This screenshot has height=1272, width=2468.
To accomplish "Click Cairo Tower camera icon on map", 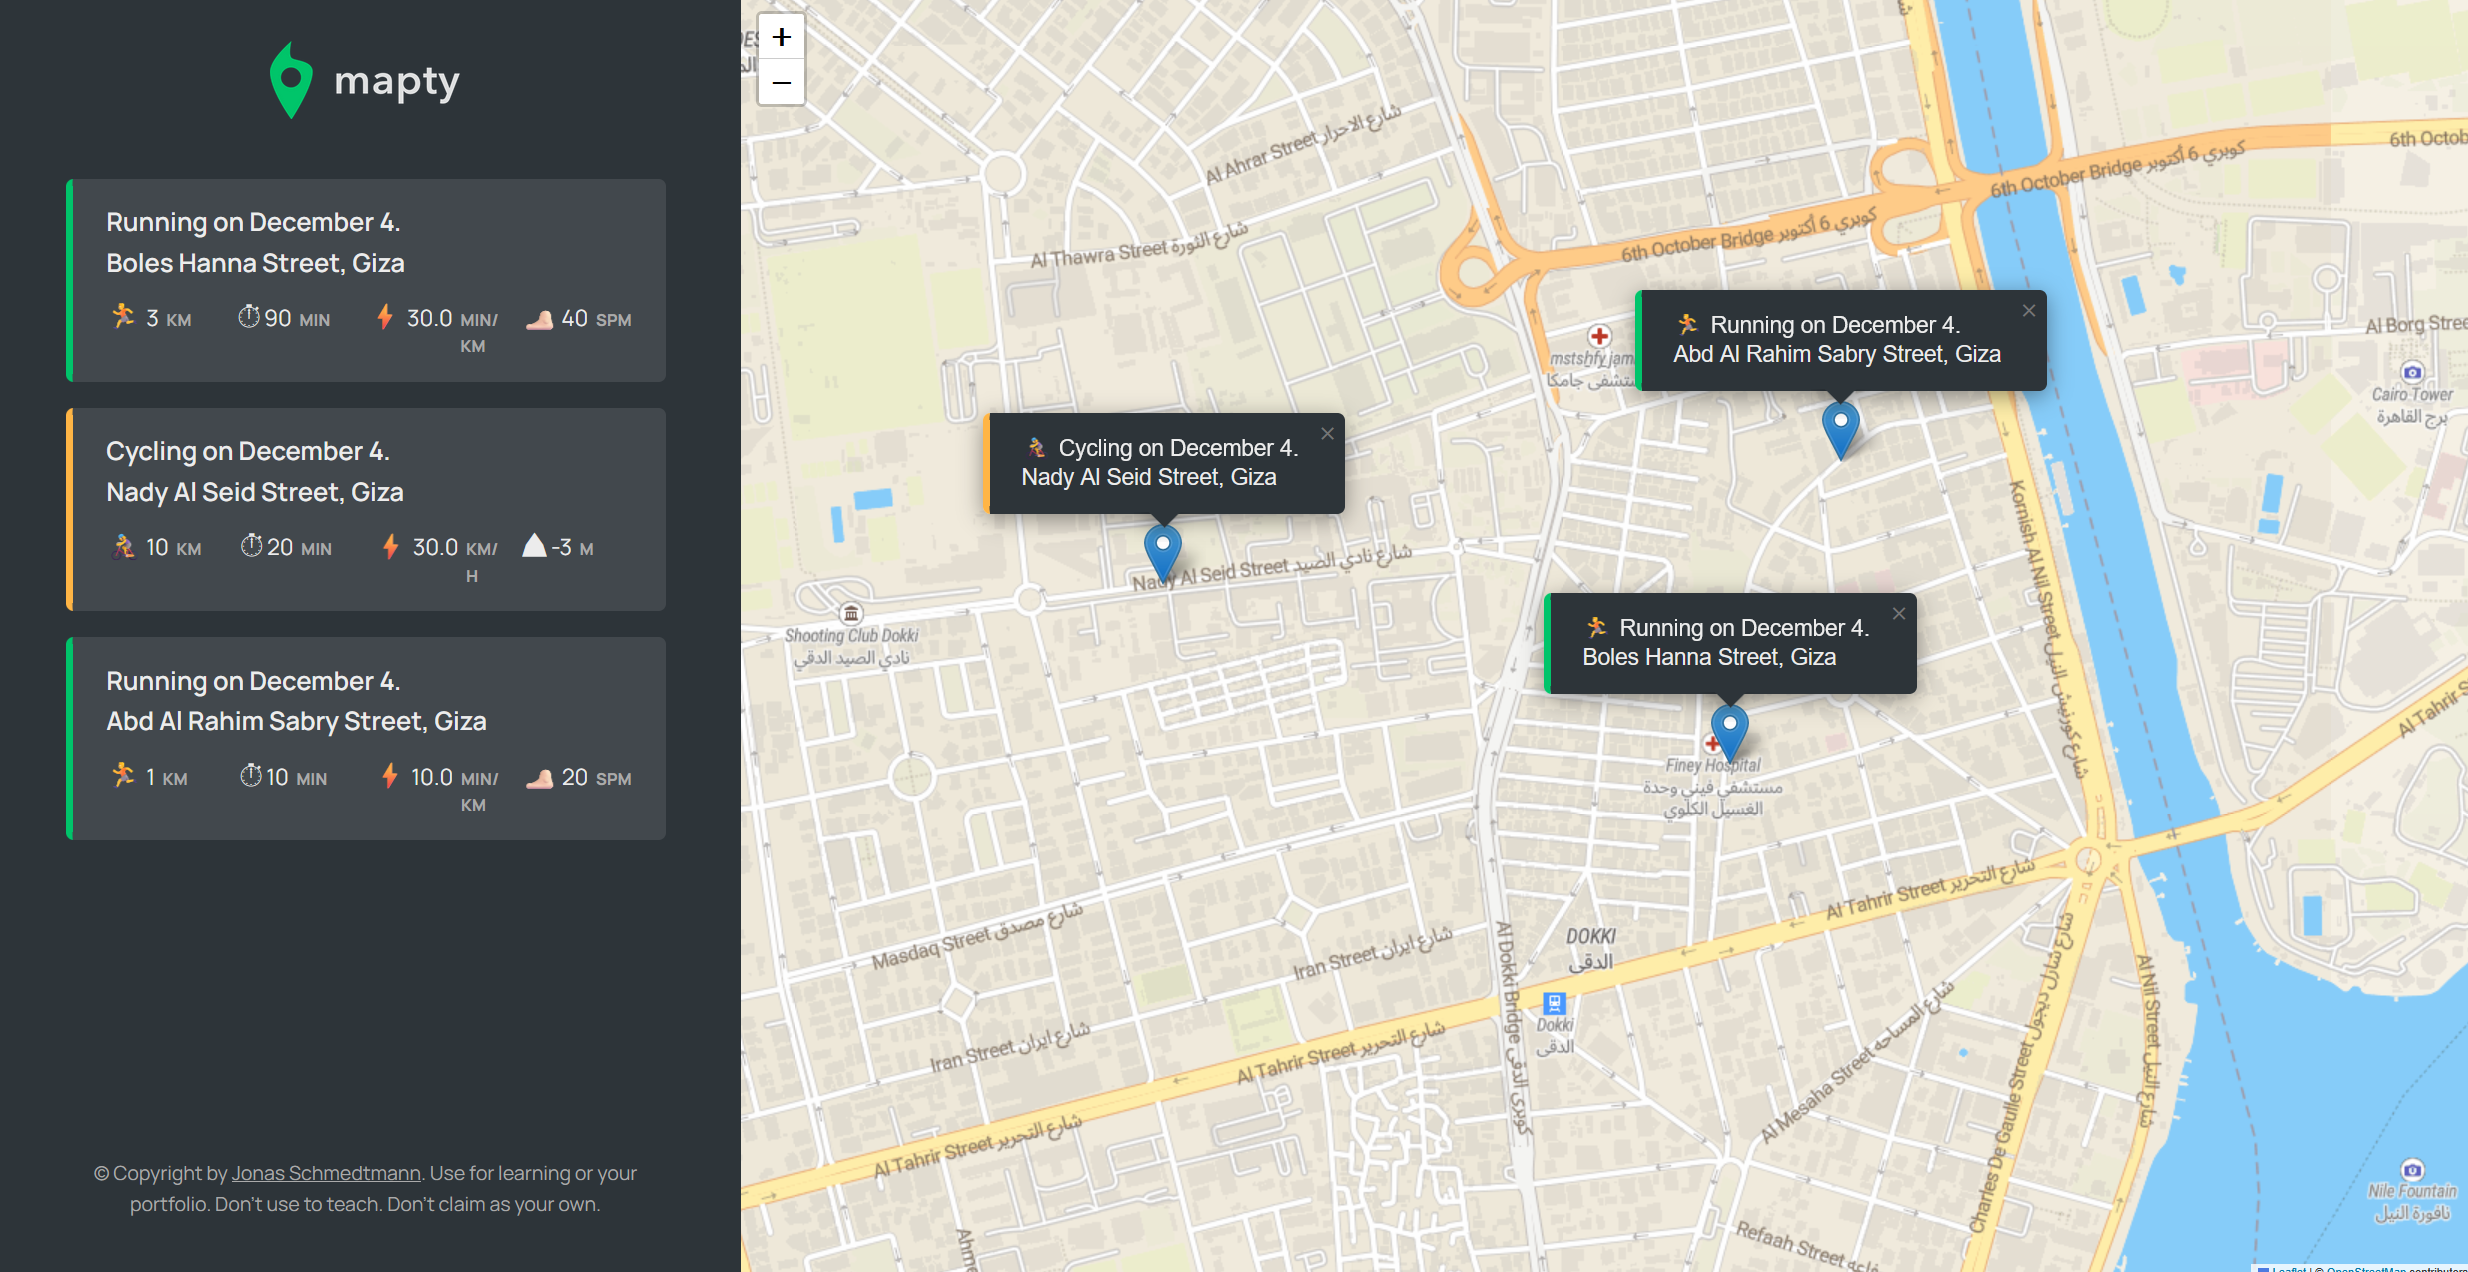I will [x=2412, y=372].
